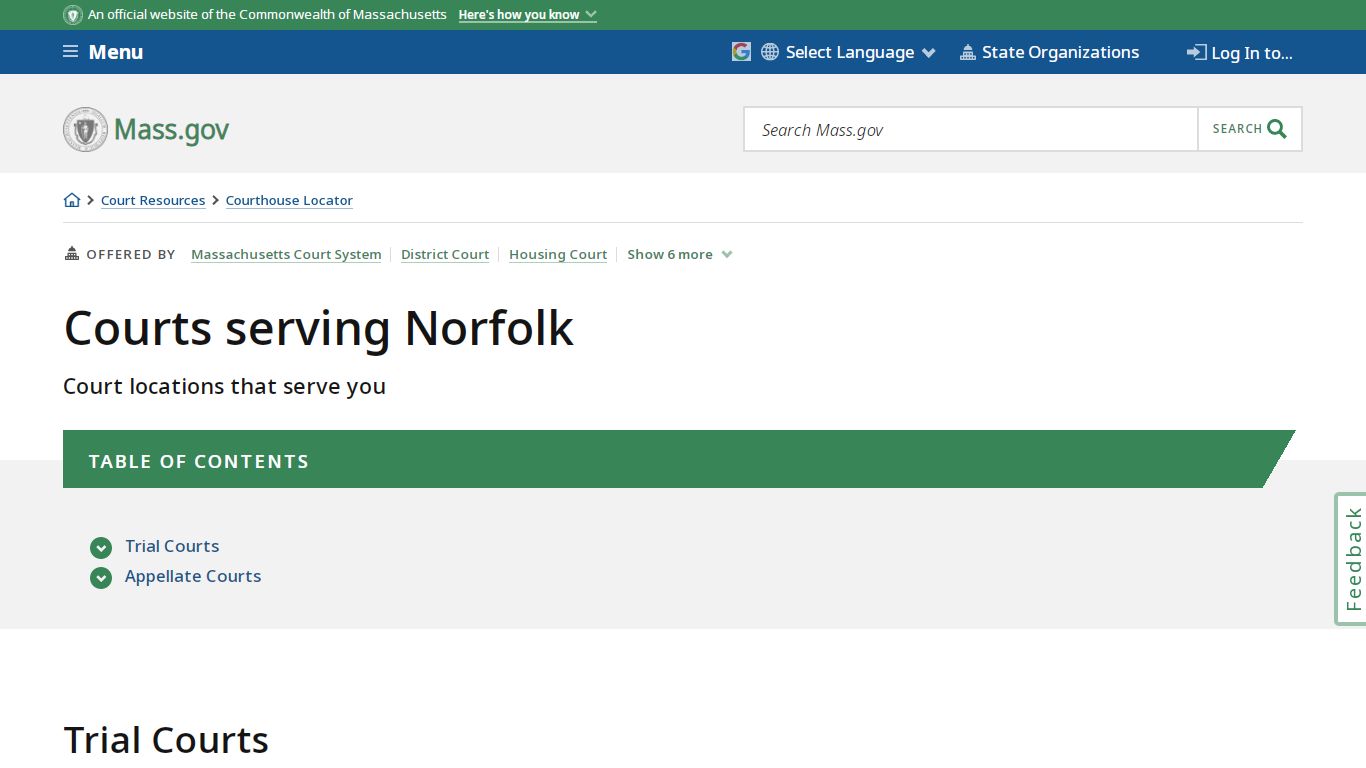Click the circle arrow icon beside Trial Courts

tap(101, 548)
